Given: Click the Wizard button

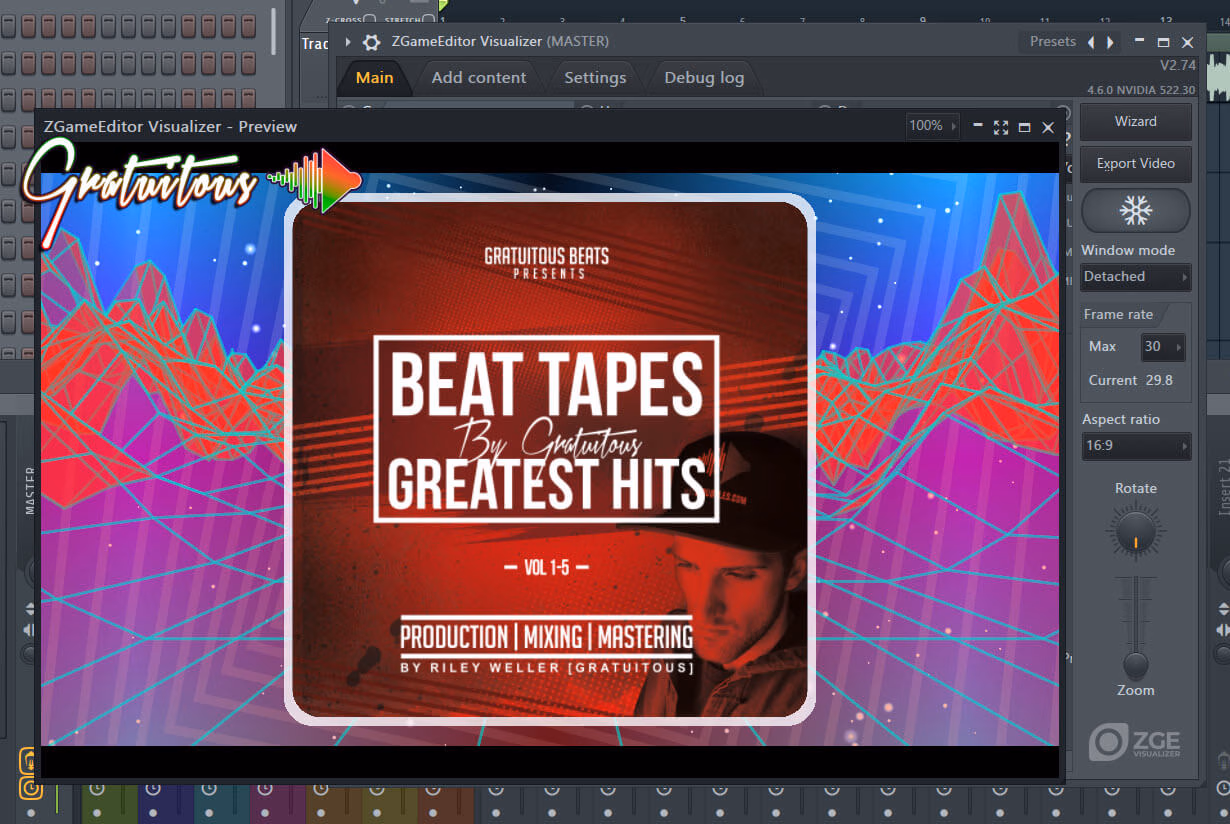Looking at the screenshot, I should click(x=1136, y=121).
